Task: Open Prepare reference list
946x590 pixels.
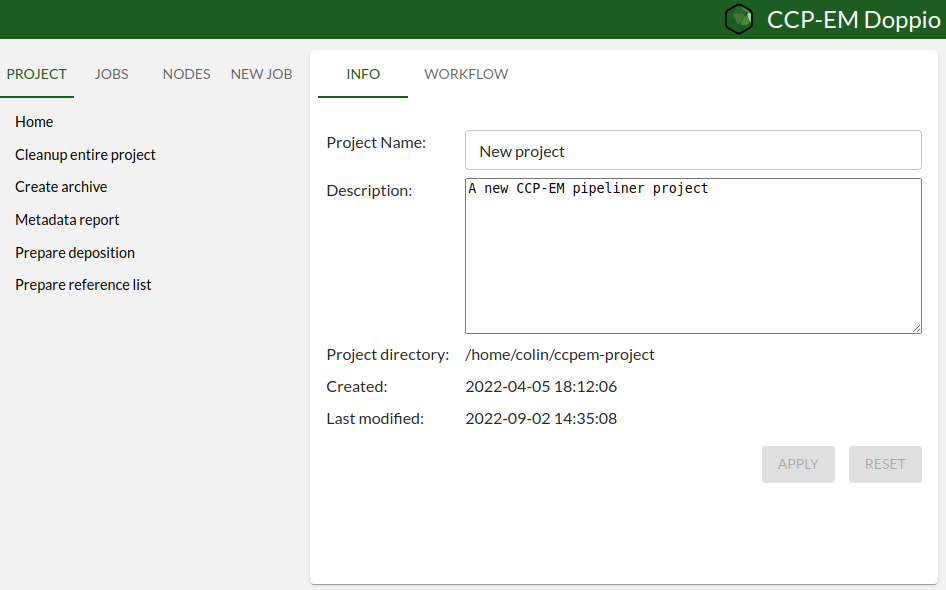Action: (83, 284)
